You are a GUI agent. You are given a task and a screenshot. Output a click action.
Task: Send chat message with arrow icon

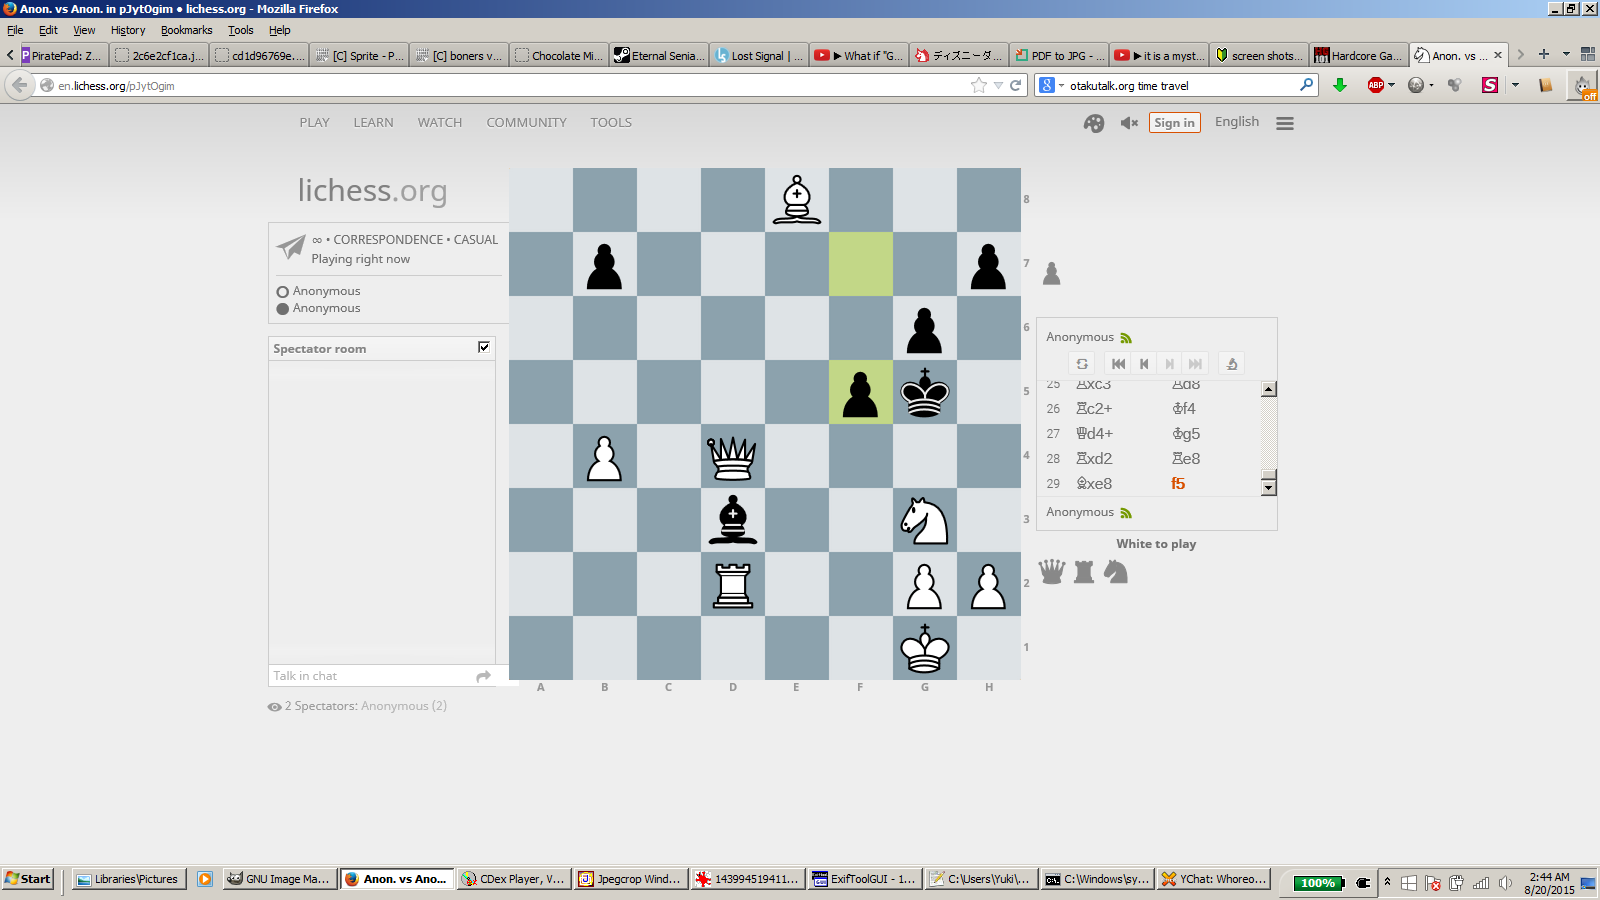[x=484, y=676]
